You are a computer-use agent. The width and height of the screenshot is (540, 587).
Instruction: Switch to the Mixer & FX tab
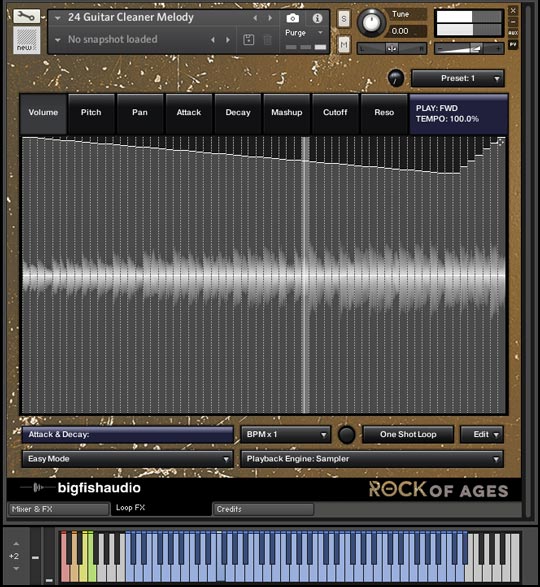(58, 509)
